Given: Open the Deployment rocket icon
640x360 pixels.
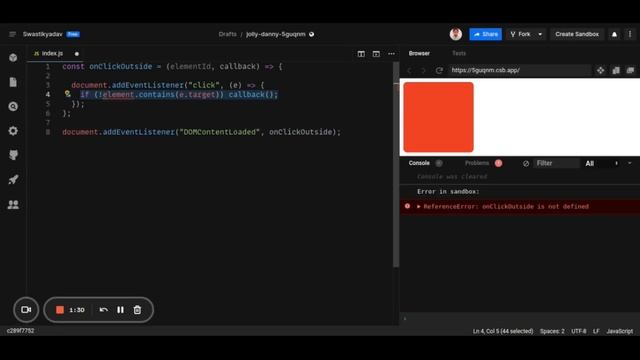Looking at the screenshot, I should point(13,180).
